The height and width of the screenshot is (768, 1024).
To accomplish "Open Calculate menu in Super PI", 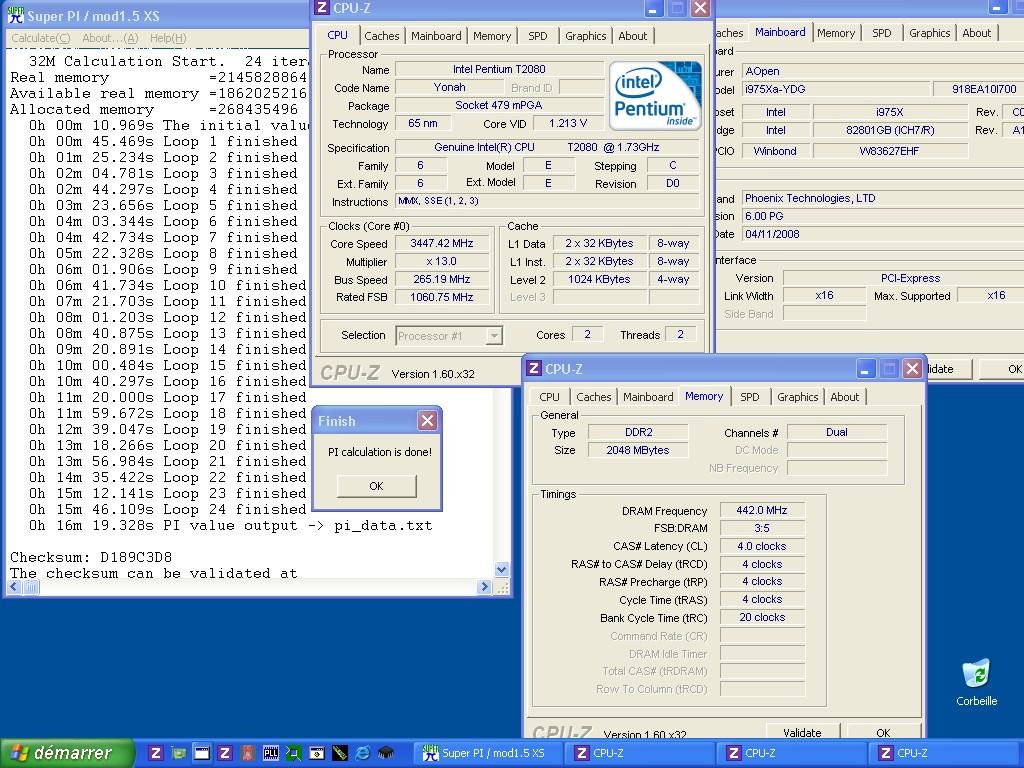I will pos(40,38).
